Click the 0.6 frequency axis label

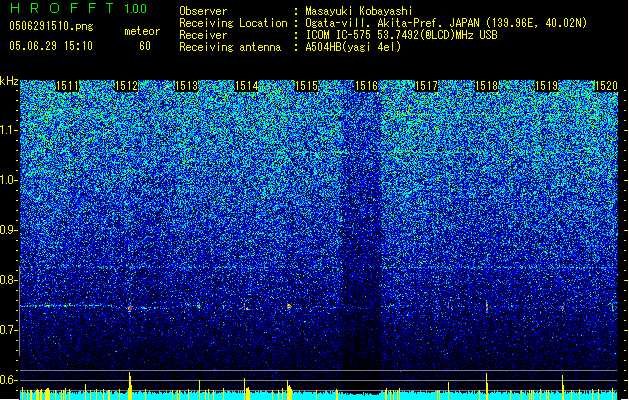click(9, 380)
